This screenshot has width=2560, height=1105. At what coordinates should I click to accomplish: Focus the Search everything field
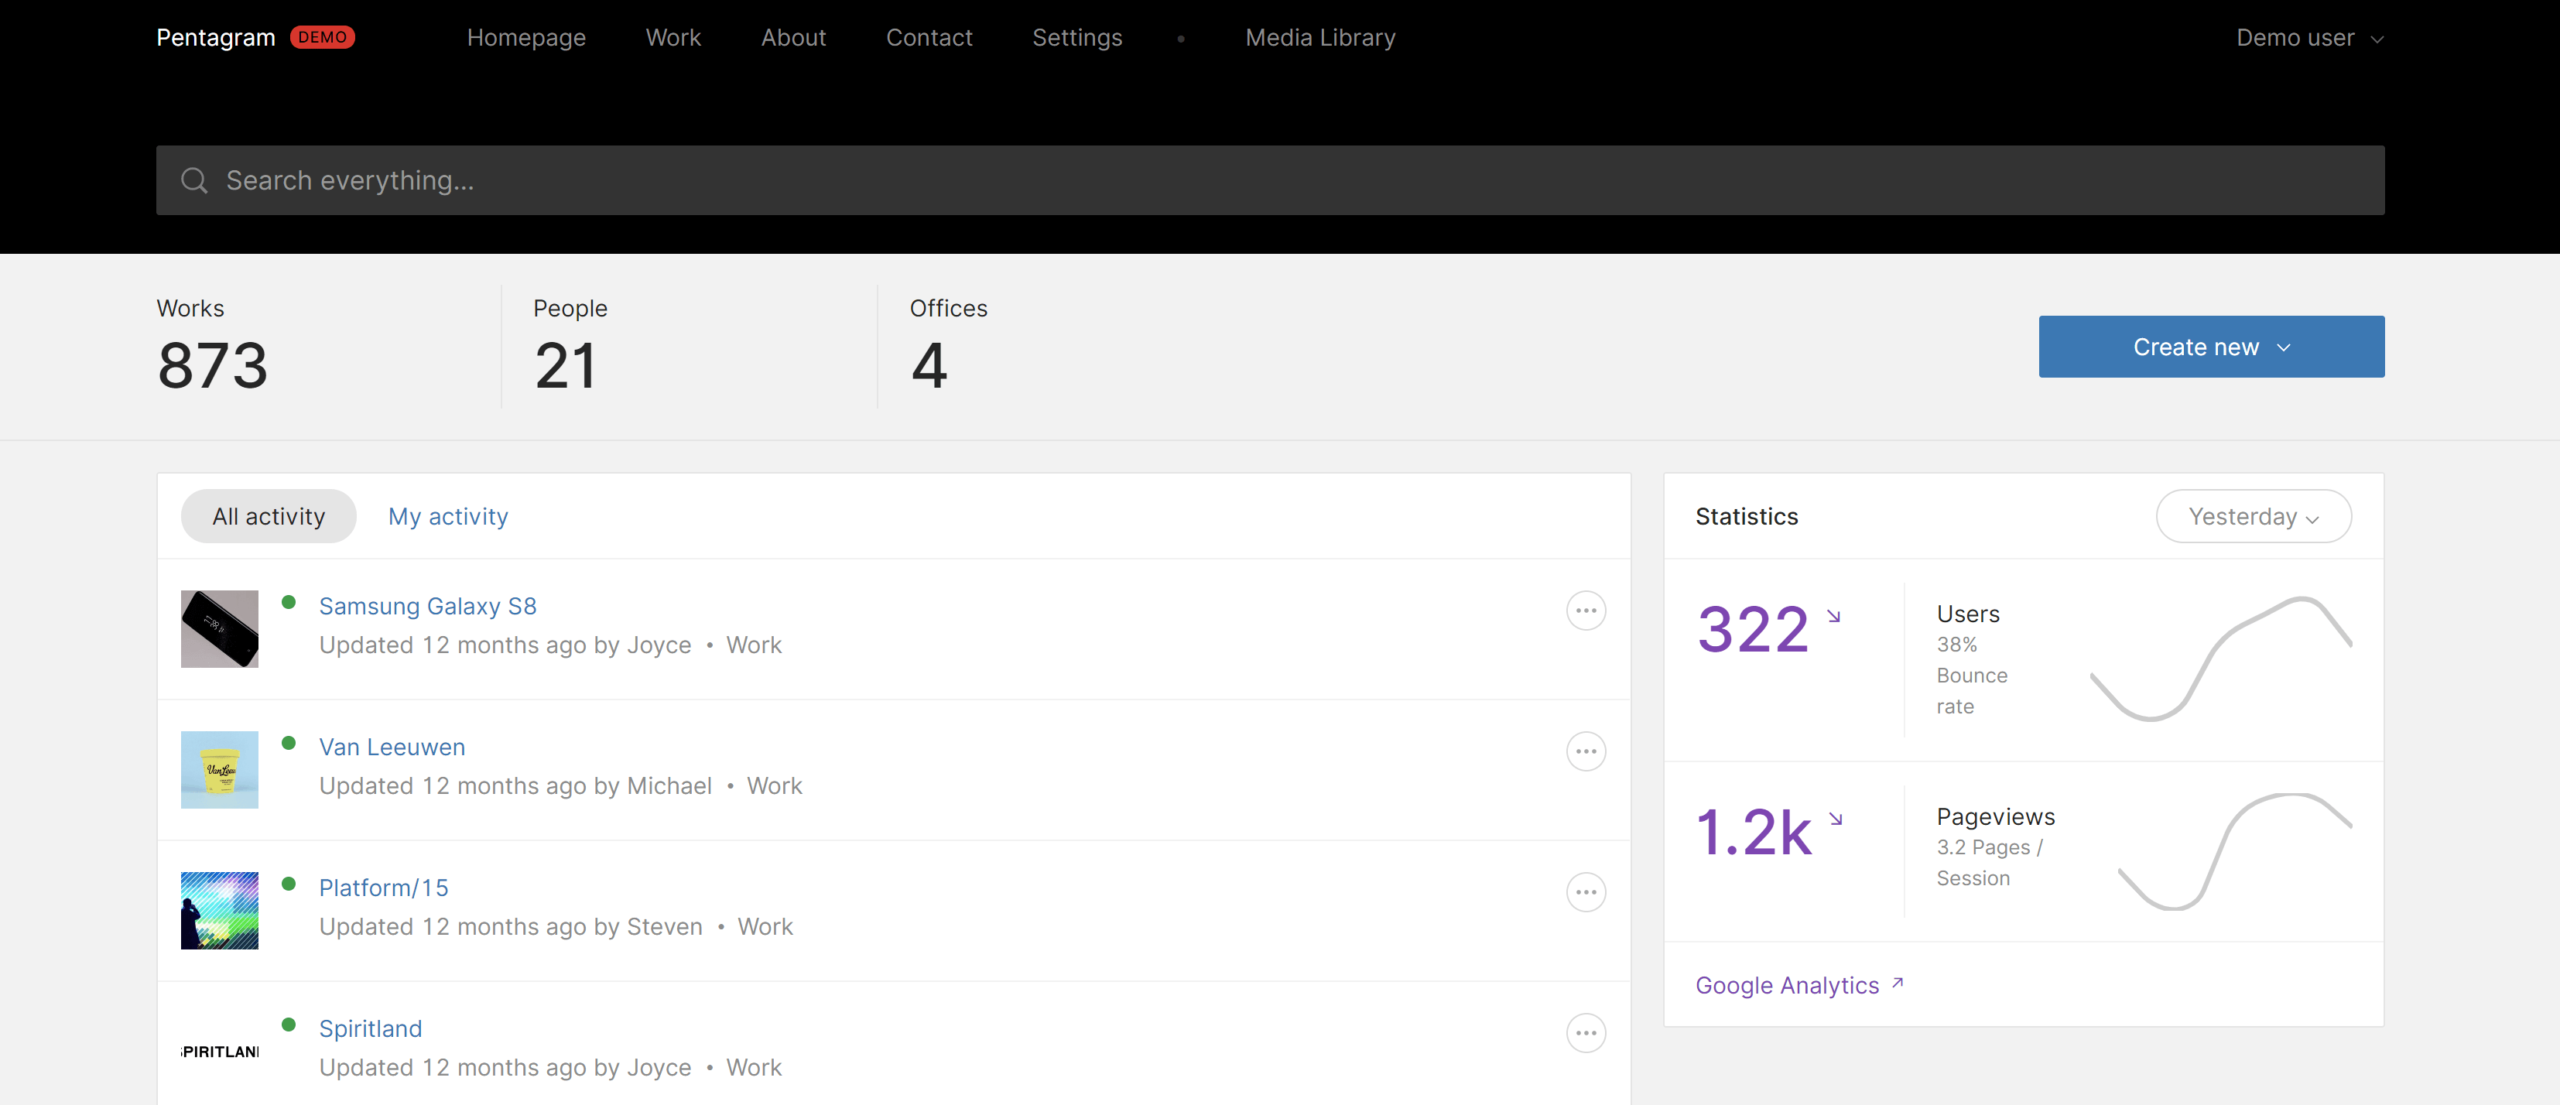tap(1270, 181)
